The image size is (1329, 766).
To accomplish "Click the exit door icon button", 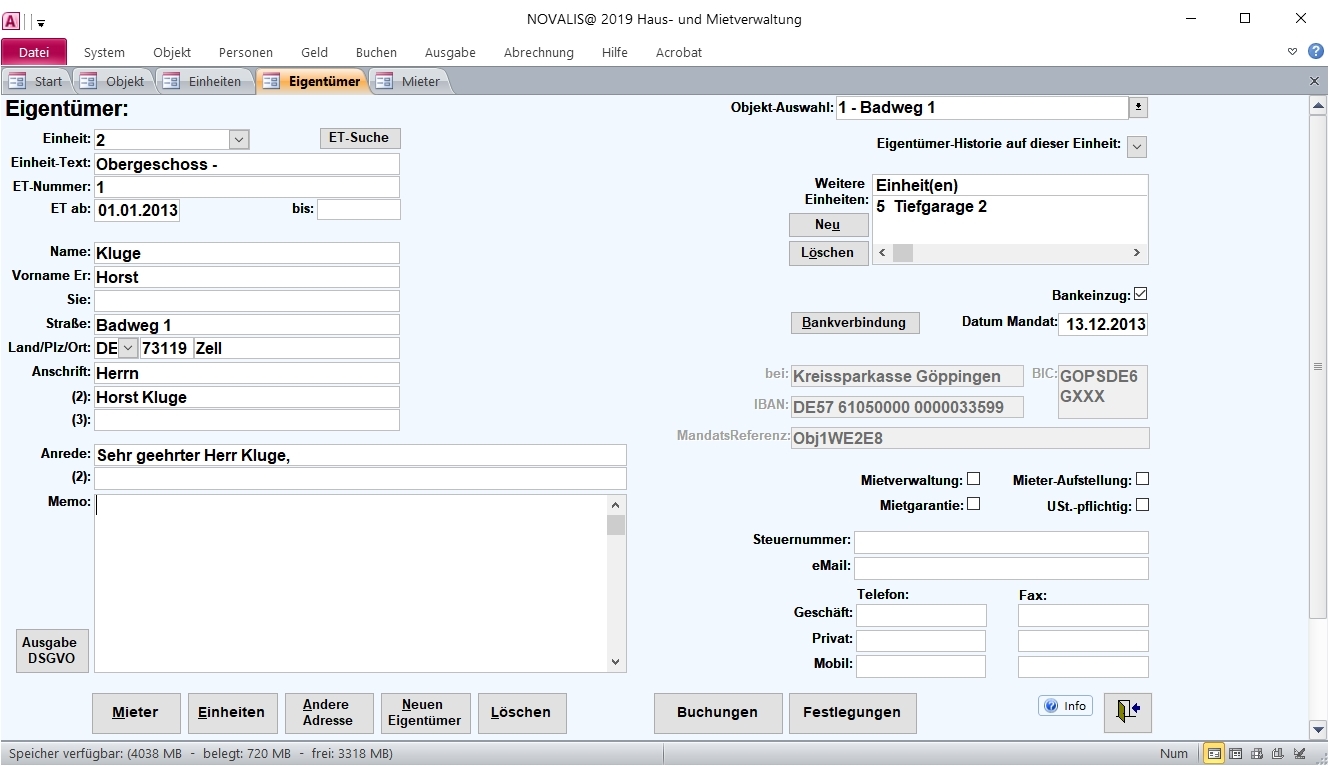I will [1128, 711].
